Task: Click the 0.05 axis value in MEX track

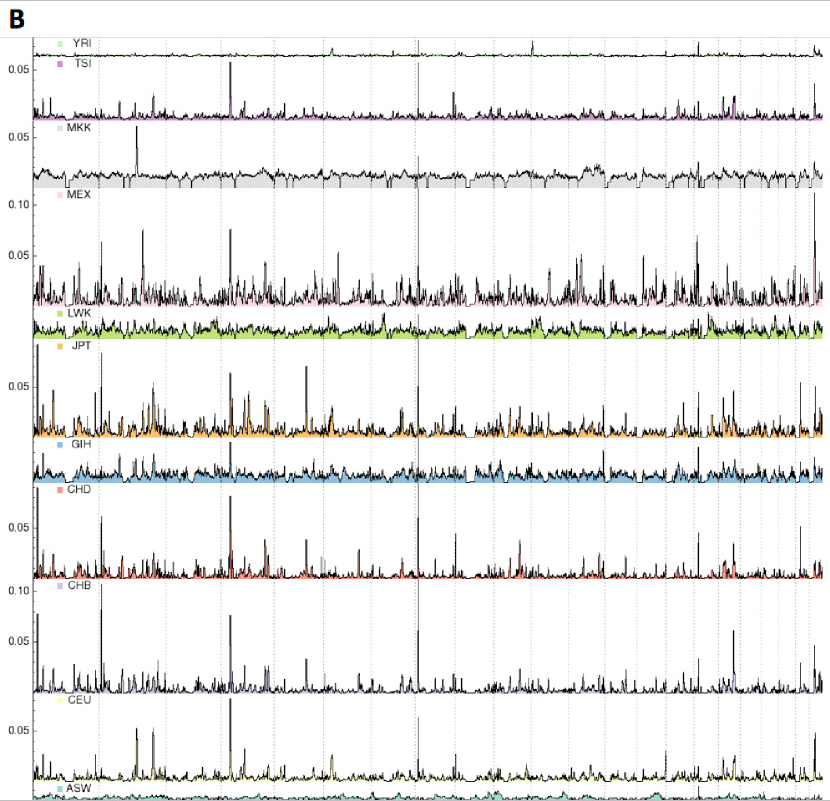Action: [x=19, y=255]
